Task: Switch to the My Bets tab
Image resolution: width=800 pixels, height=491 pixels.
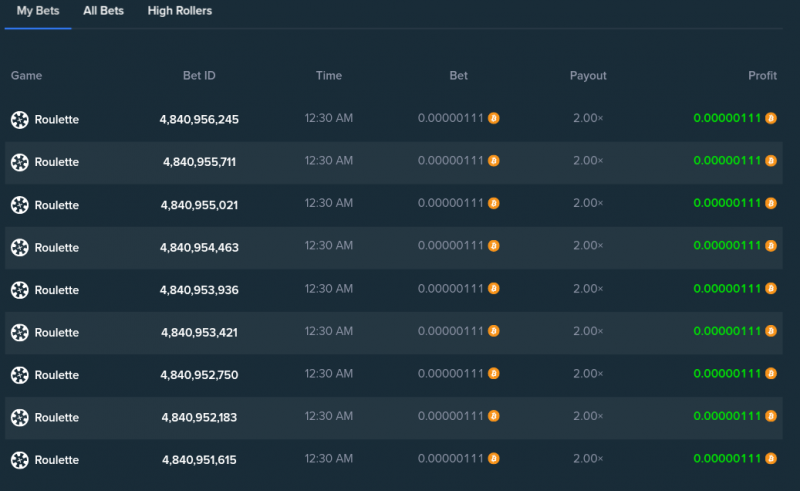Action: click(38, 11)
